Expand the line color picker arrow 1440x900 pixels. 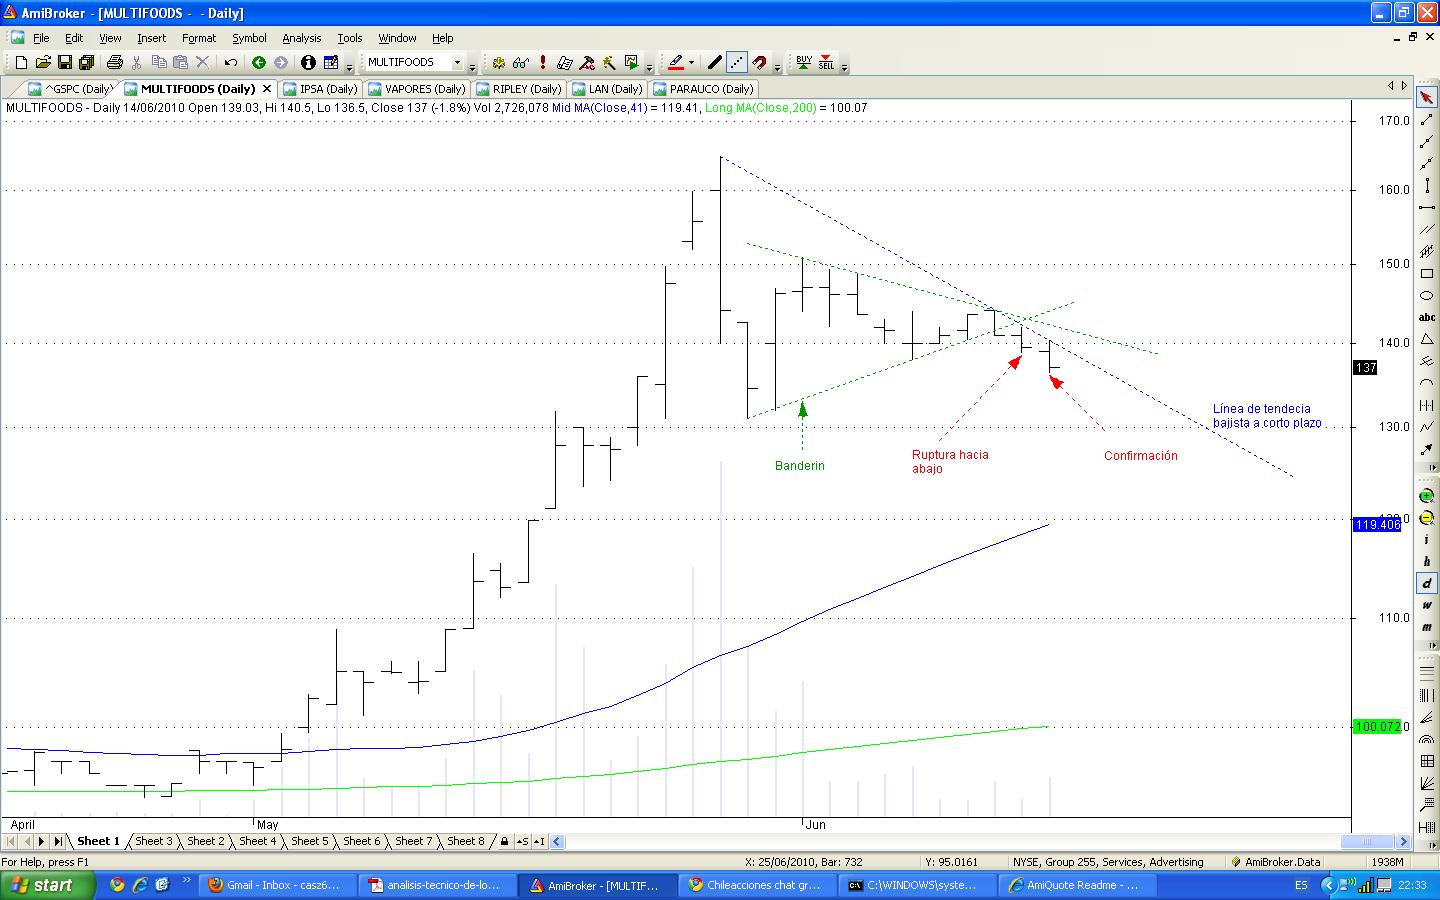[x=691, y=62]
